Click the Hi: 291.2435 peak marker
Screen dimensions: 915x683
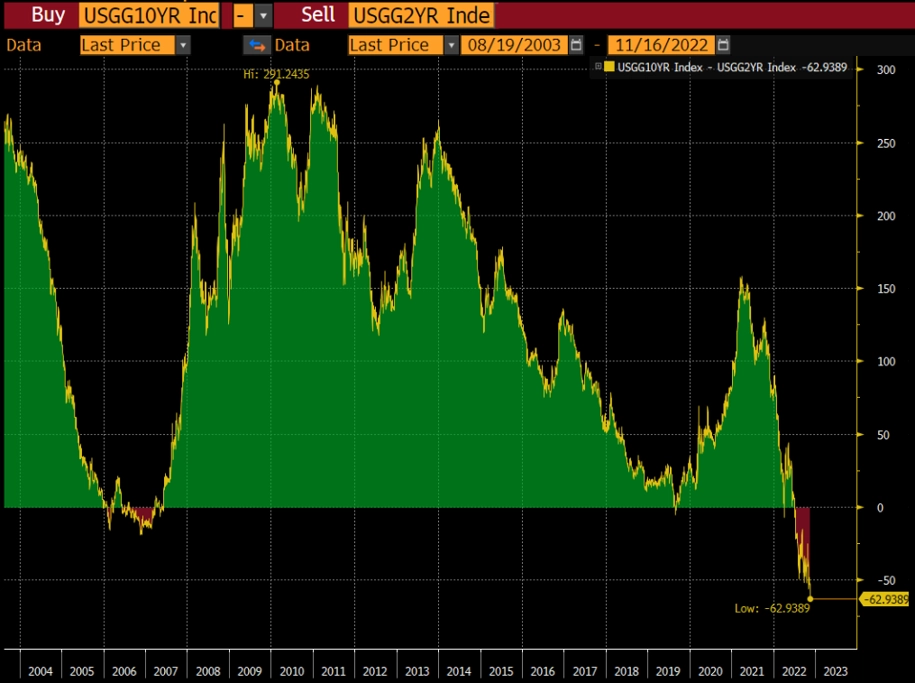277,83
